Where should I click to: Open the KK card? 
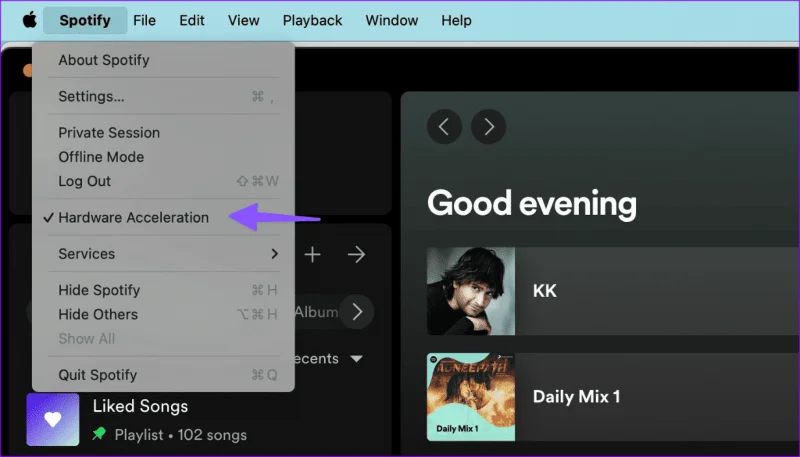(x=613, y=291)
